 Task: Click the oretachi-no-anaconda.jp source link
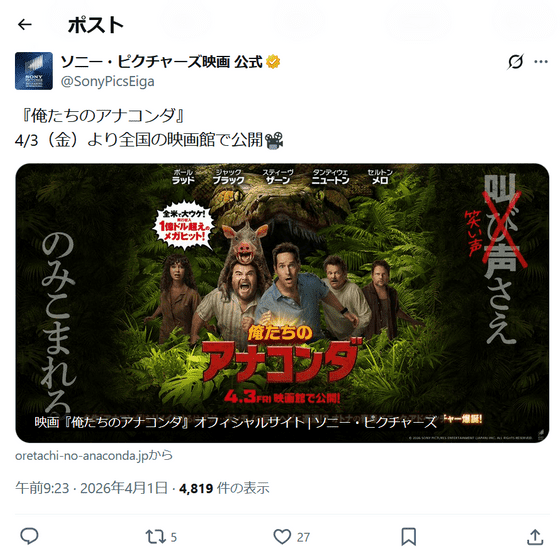(x=94, y=456)
